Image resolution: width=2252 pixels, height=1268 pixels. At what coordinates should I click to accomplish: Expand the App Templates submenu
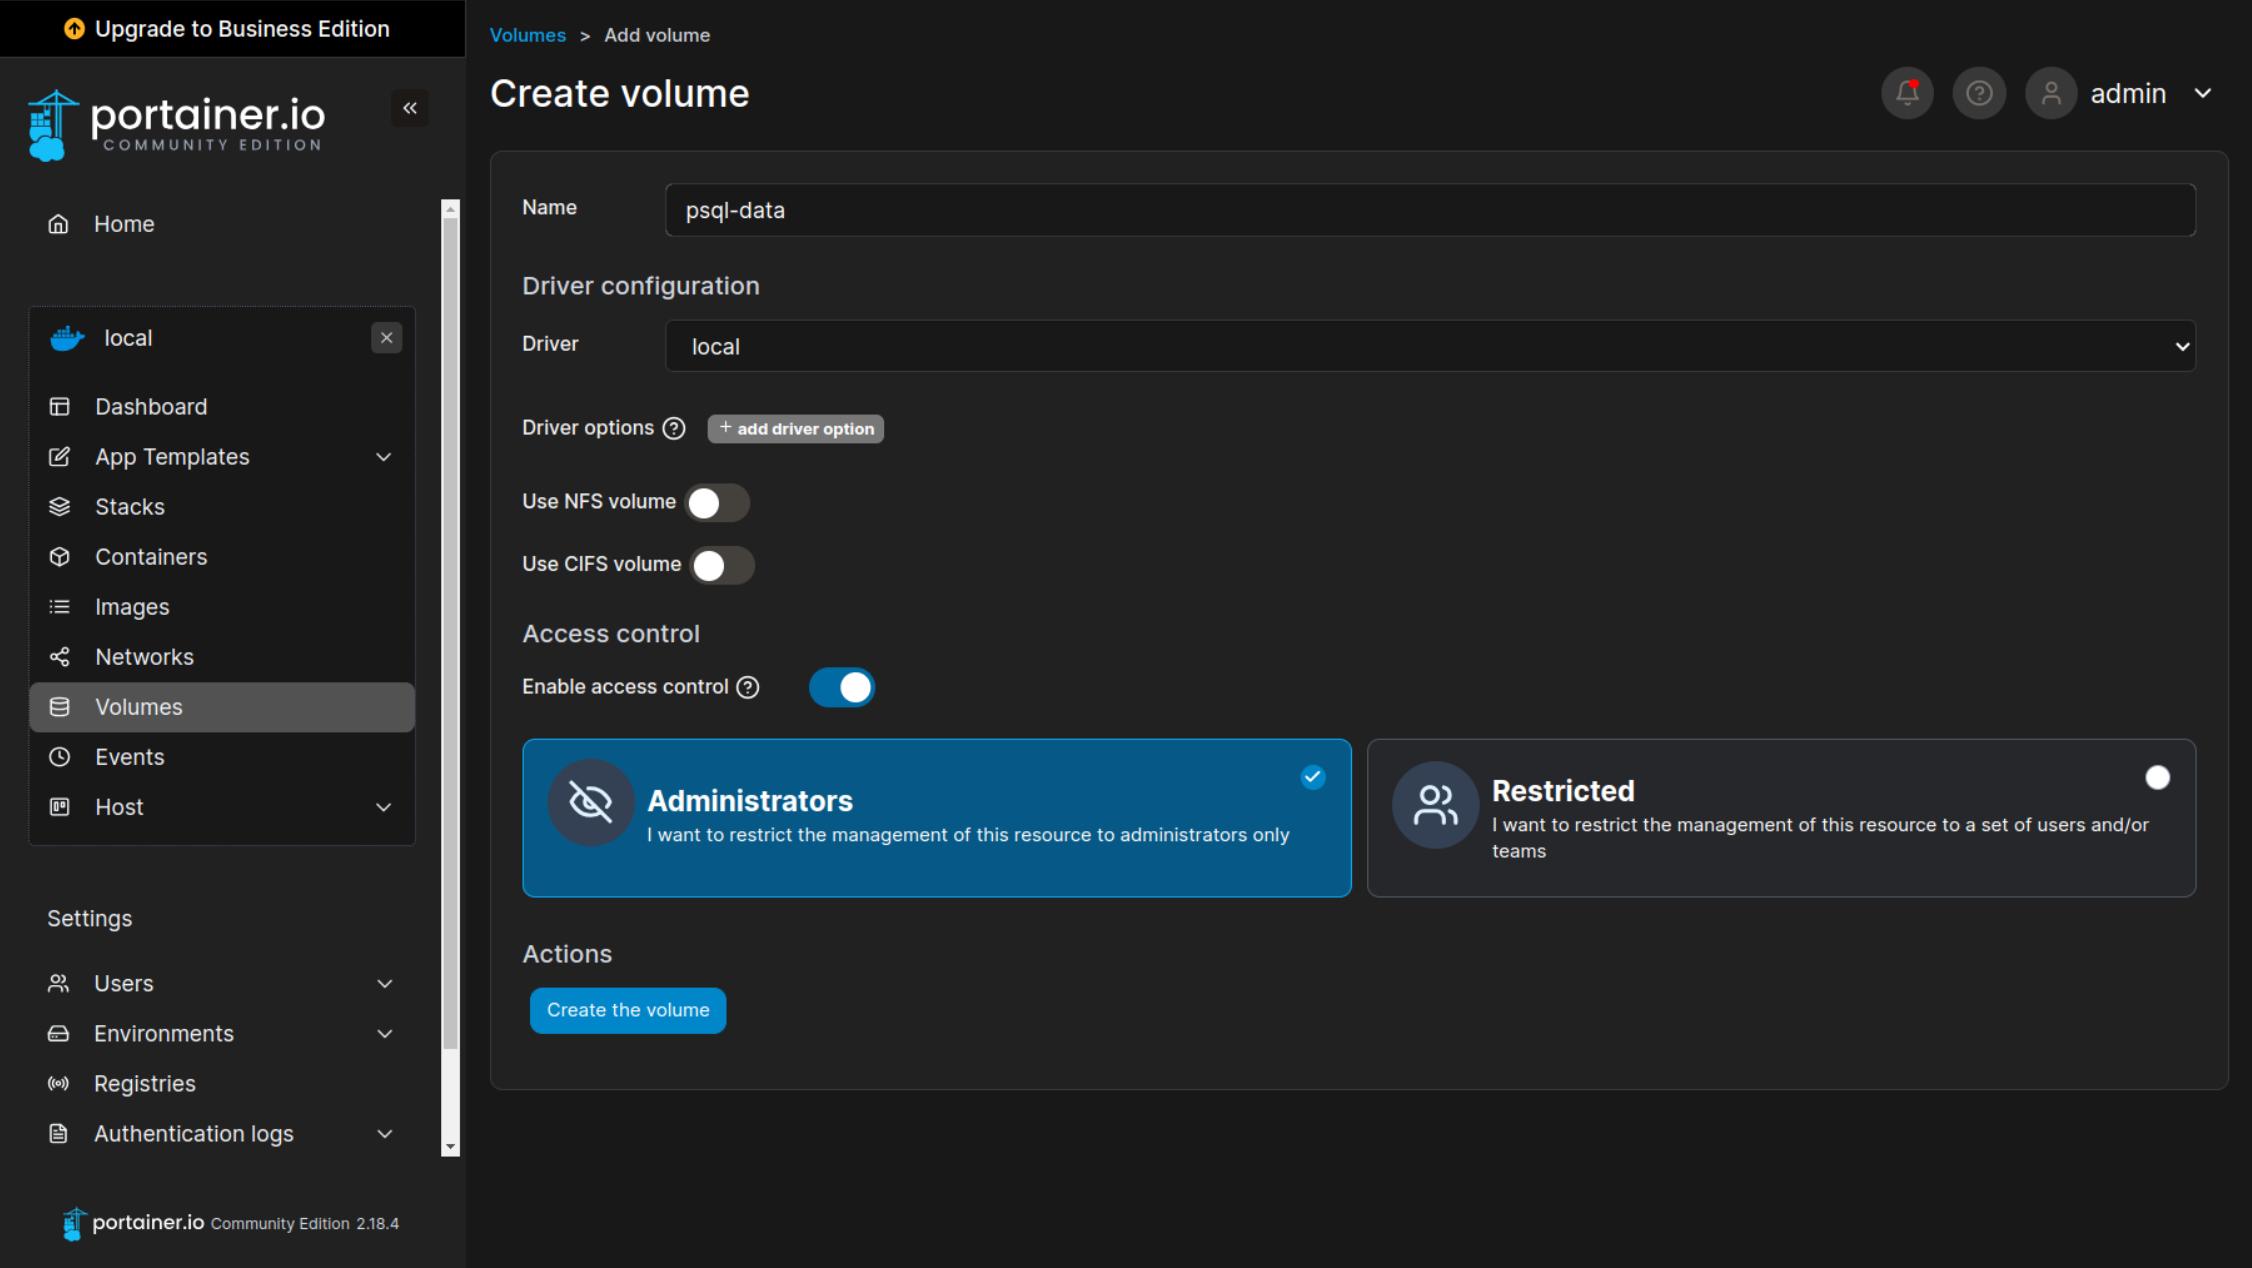384,457
